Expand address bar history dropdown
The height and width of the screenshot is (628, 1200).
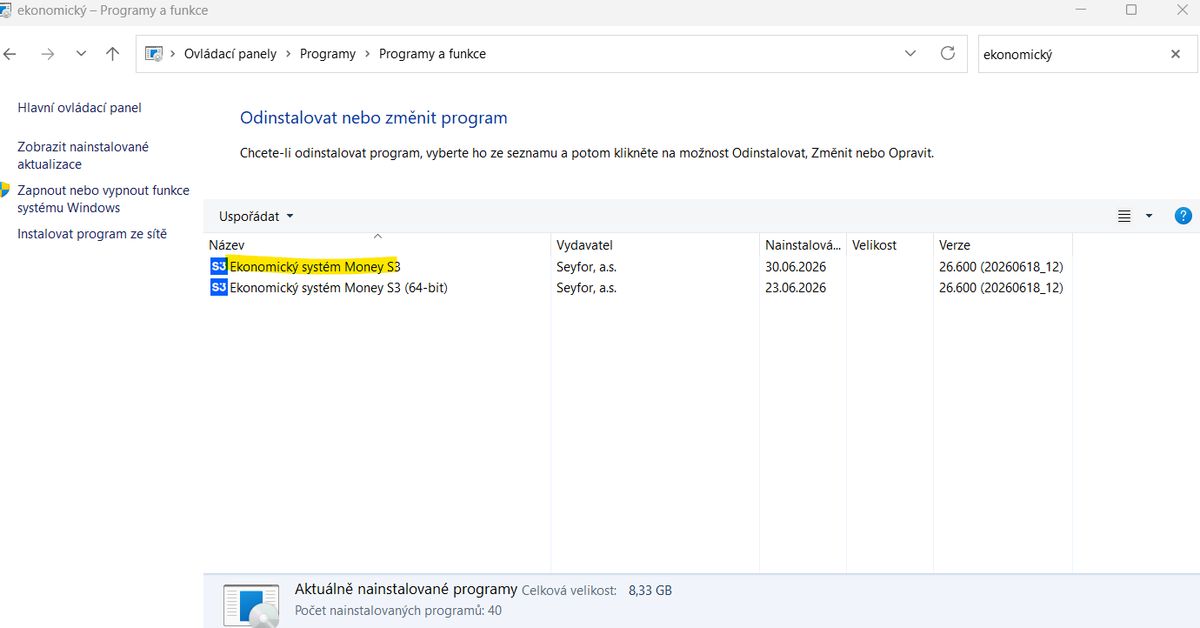(x=910, y=54)
